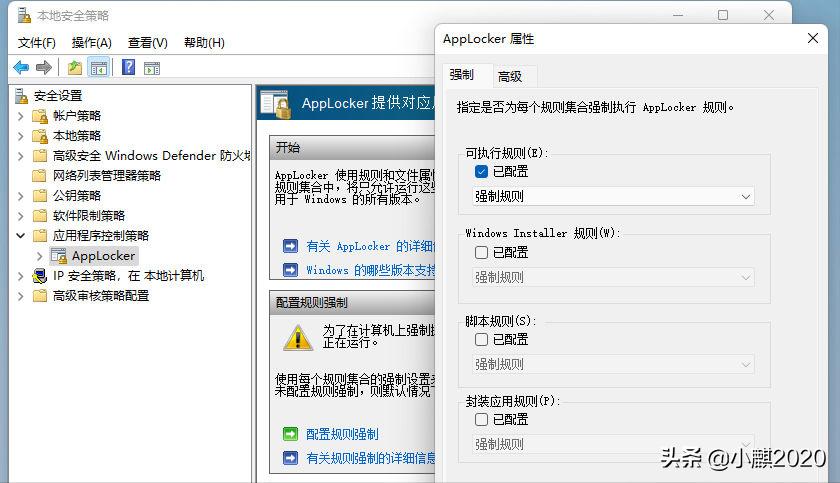Image resolution: width=840 pixels, height=483 pixels.
Task: Expand the AppLocker tree node chevron
Action: [40, 256]
